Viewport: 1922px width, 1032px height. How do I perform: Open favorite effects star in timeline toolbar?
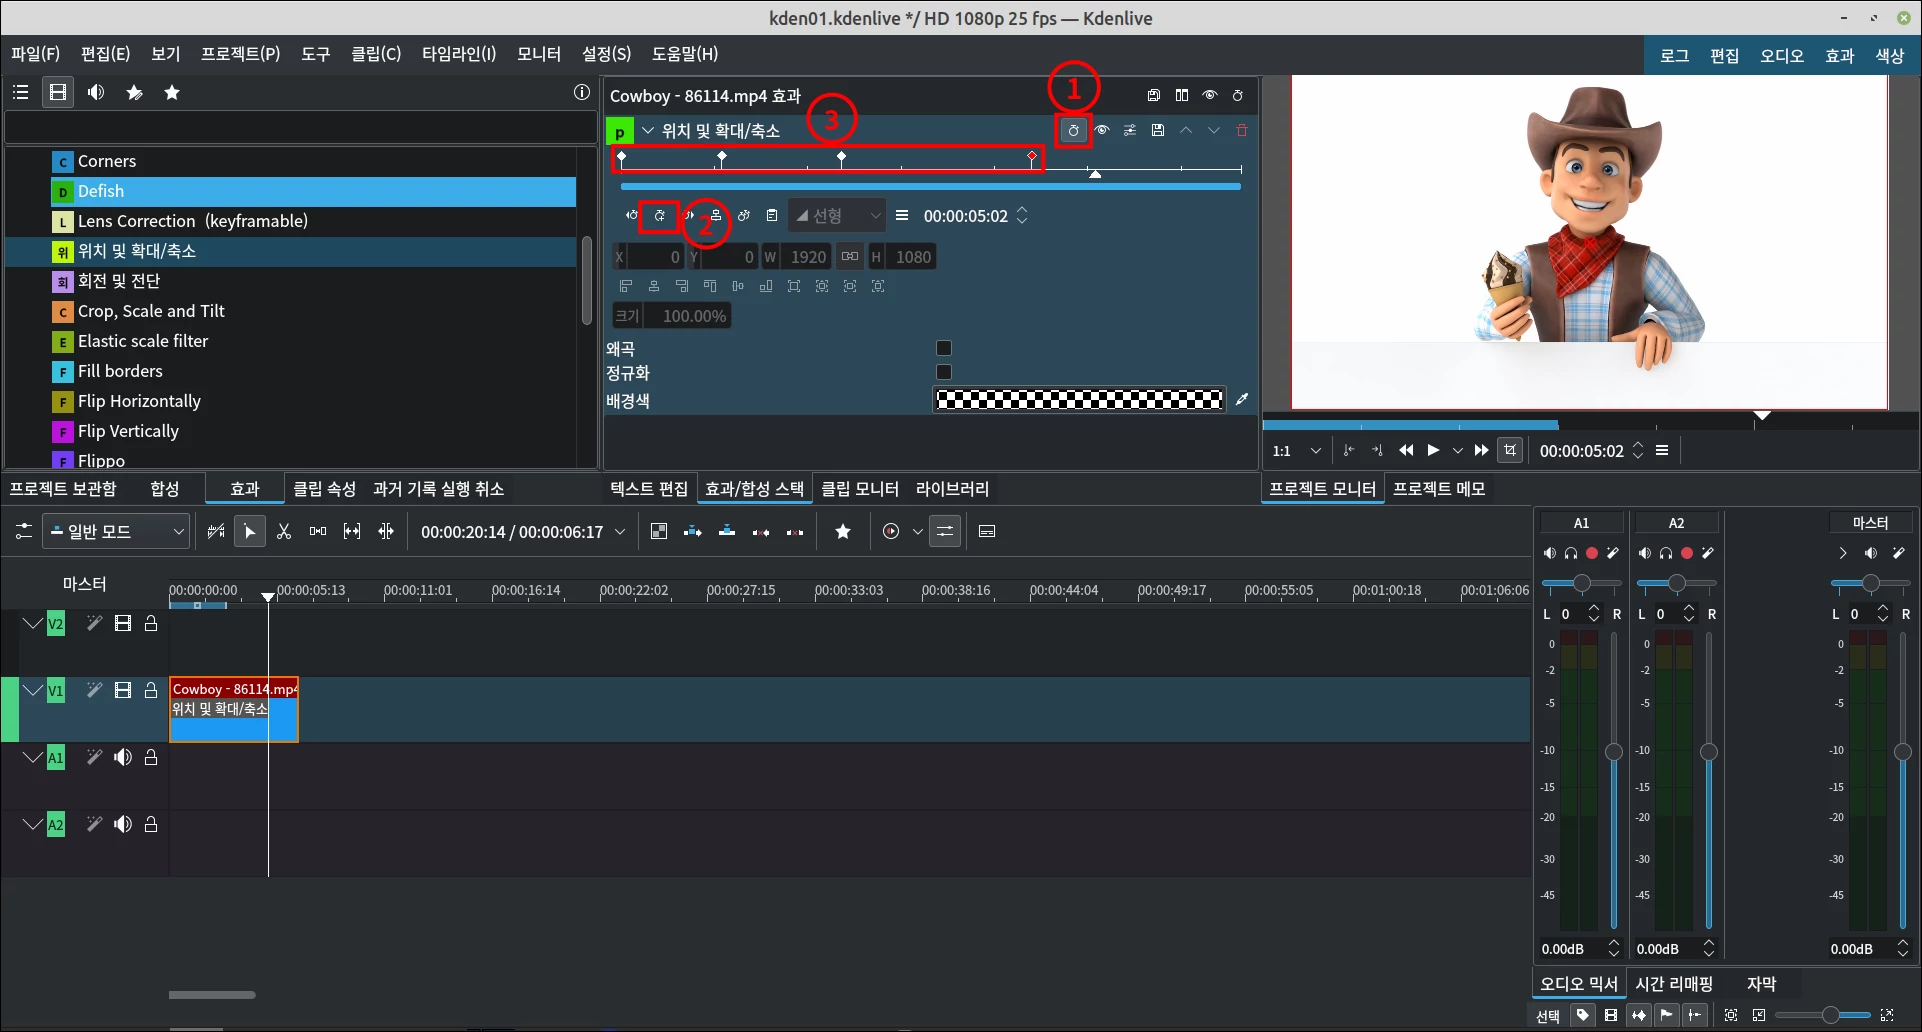[843, 532]
